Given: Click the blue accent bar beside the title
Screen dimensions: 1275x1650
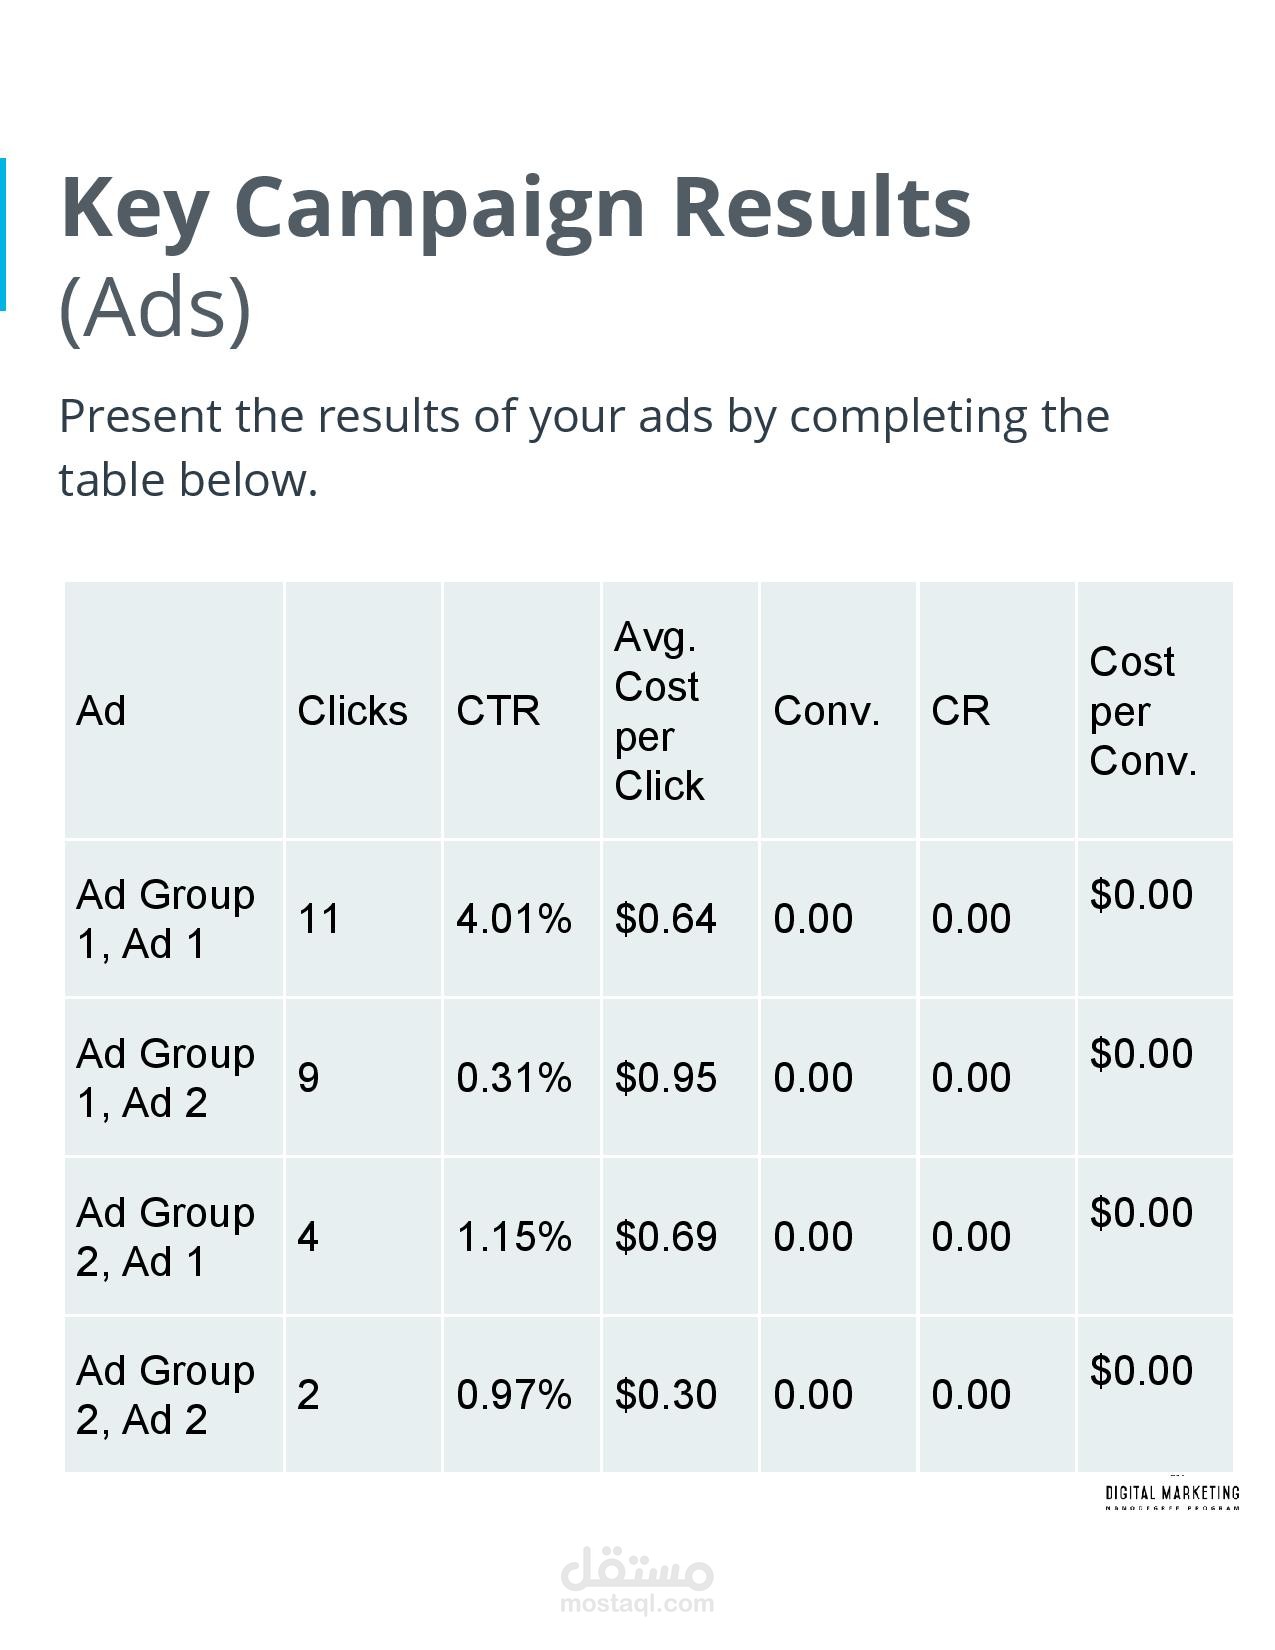Looking at the screenshot, I should (x=3, y=234).
